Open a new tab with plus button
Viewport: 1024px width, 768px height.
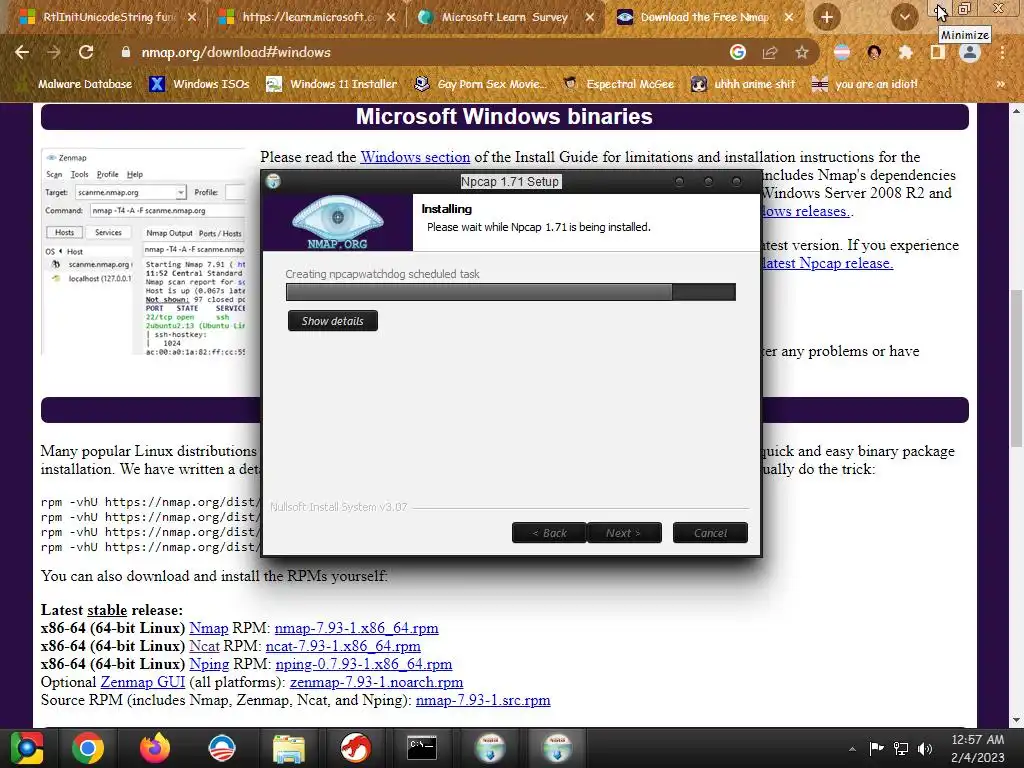[x=826, y=17]
